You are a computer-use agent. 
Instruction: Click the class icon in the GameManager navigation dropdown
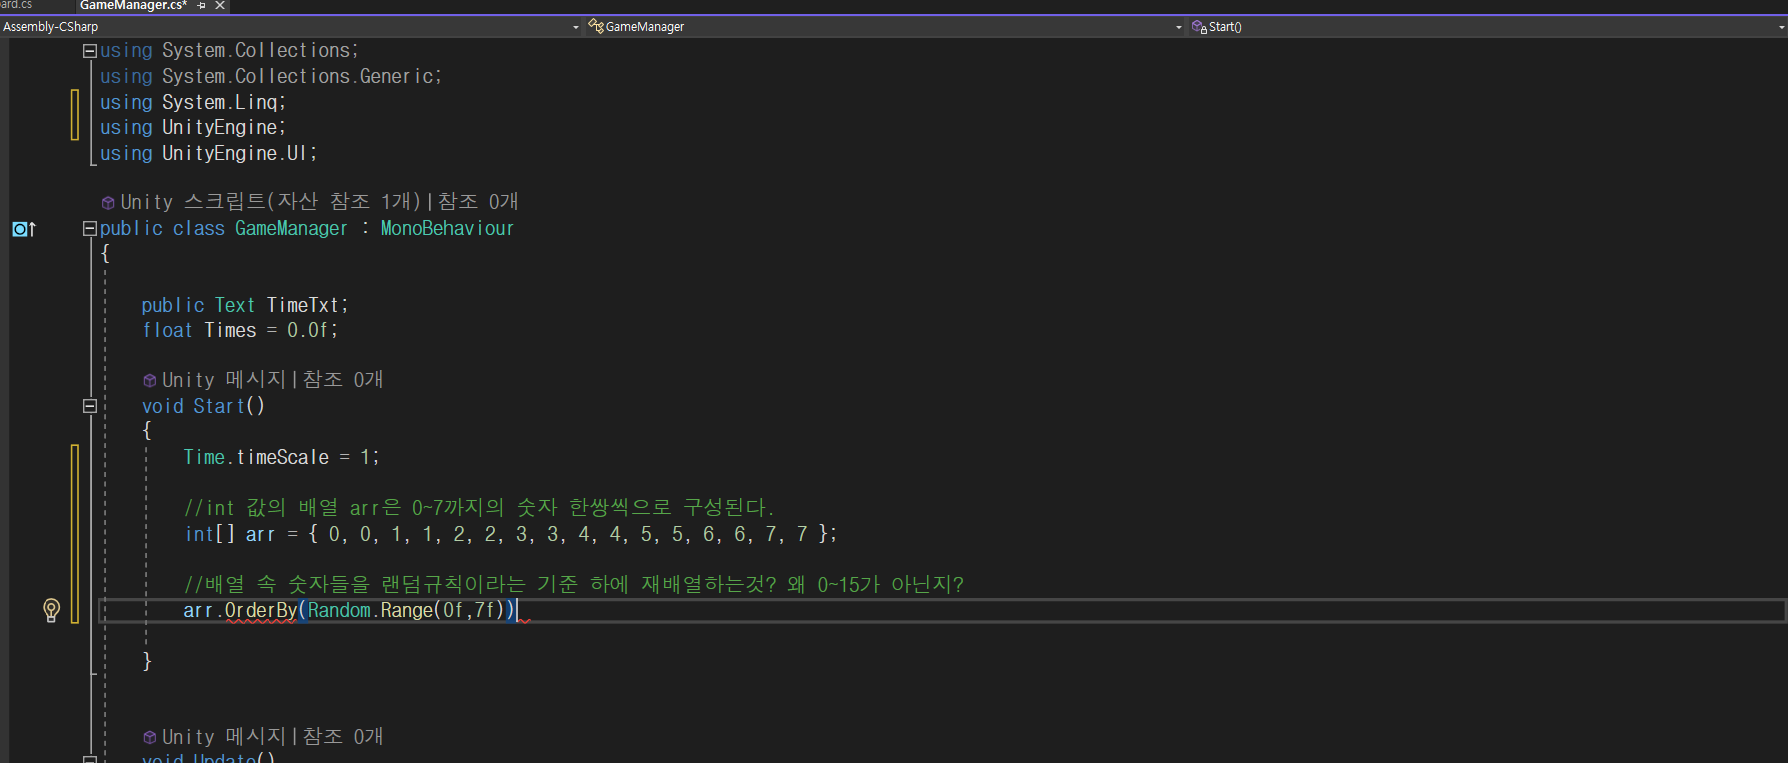[596, 26]
